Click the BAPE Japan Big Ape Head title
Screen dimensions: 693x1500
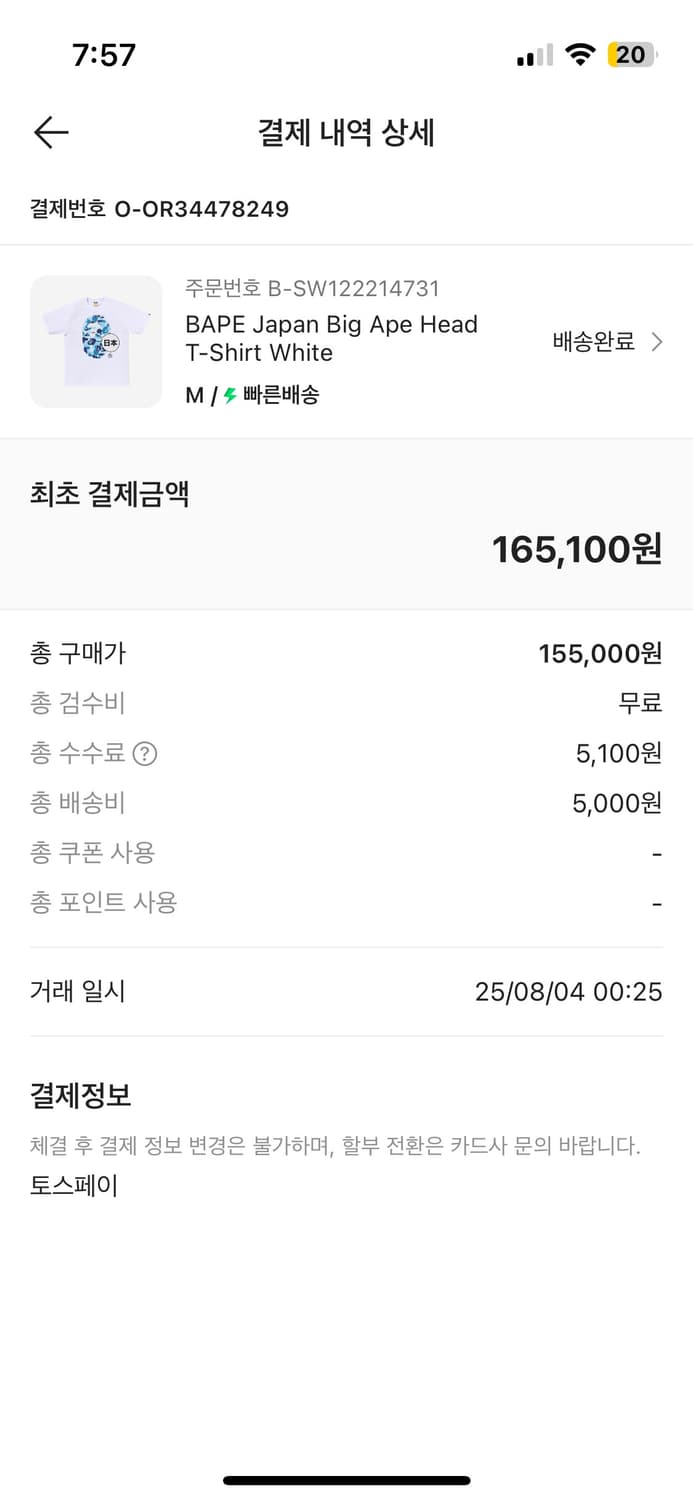tap(331, 340)
